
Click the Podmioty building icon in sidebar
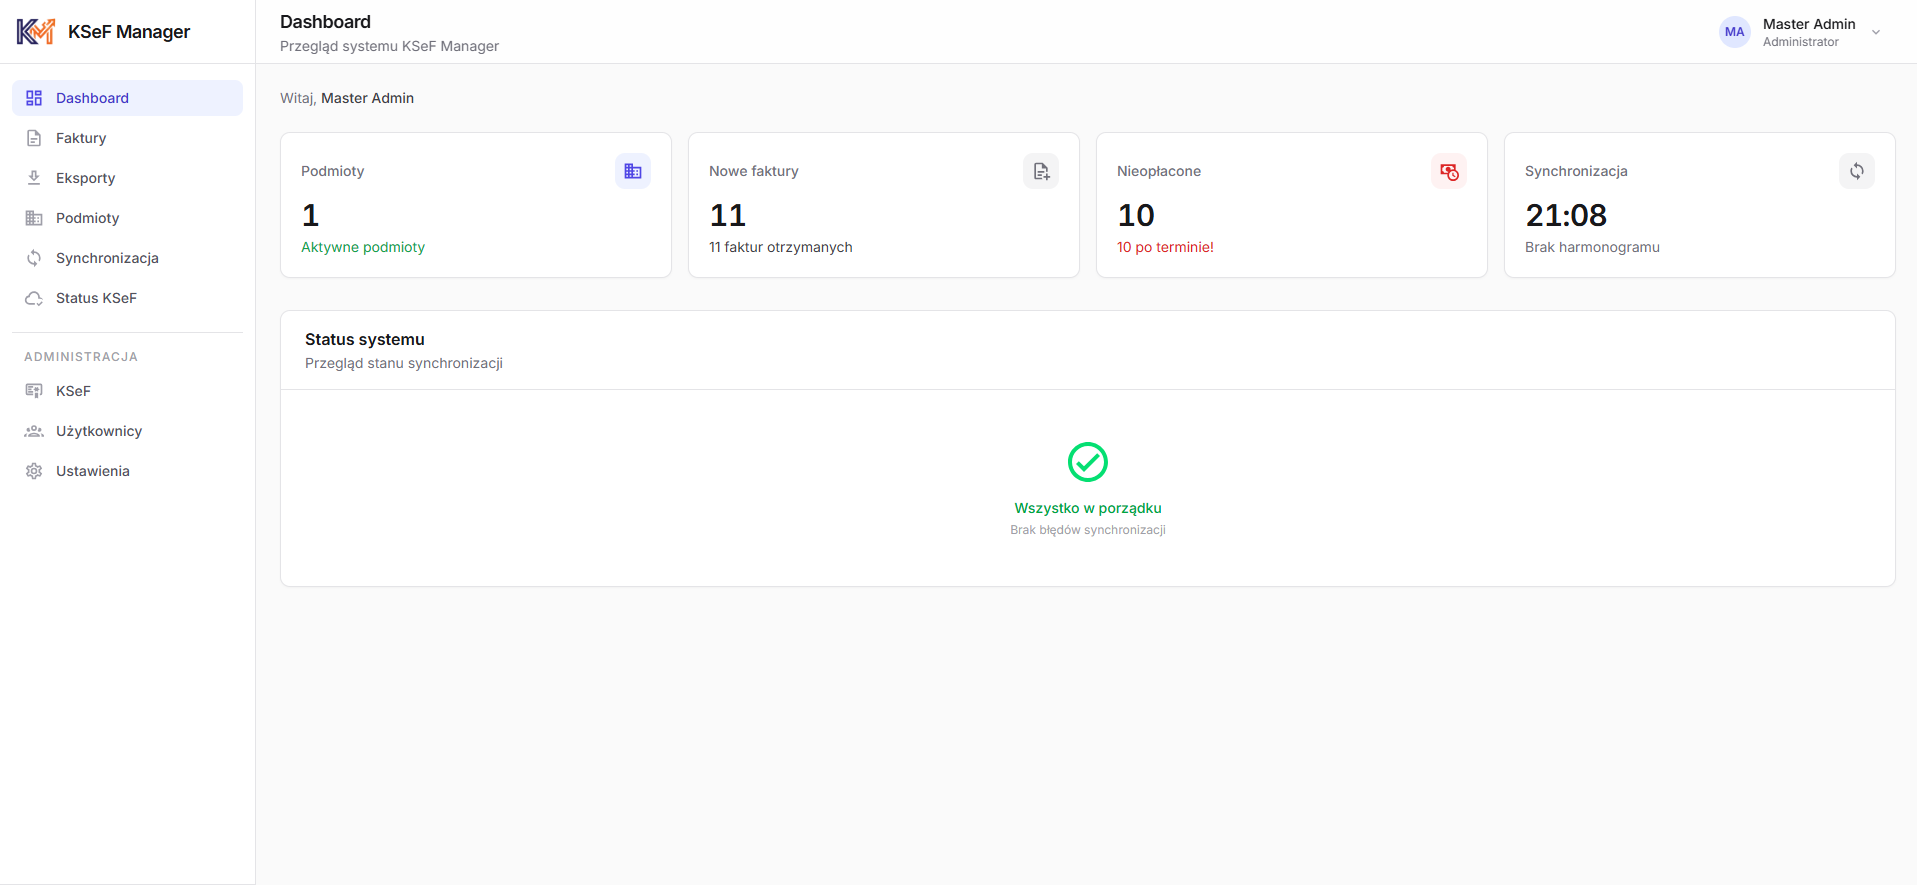[x=34, y=218]
